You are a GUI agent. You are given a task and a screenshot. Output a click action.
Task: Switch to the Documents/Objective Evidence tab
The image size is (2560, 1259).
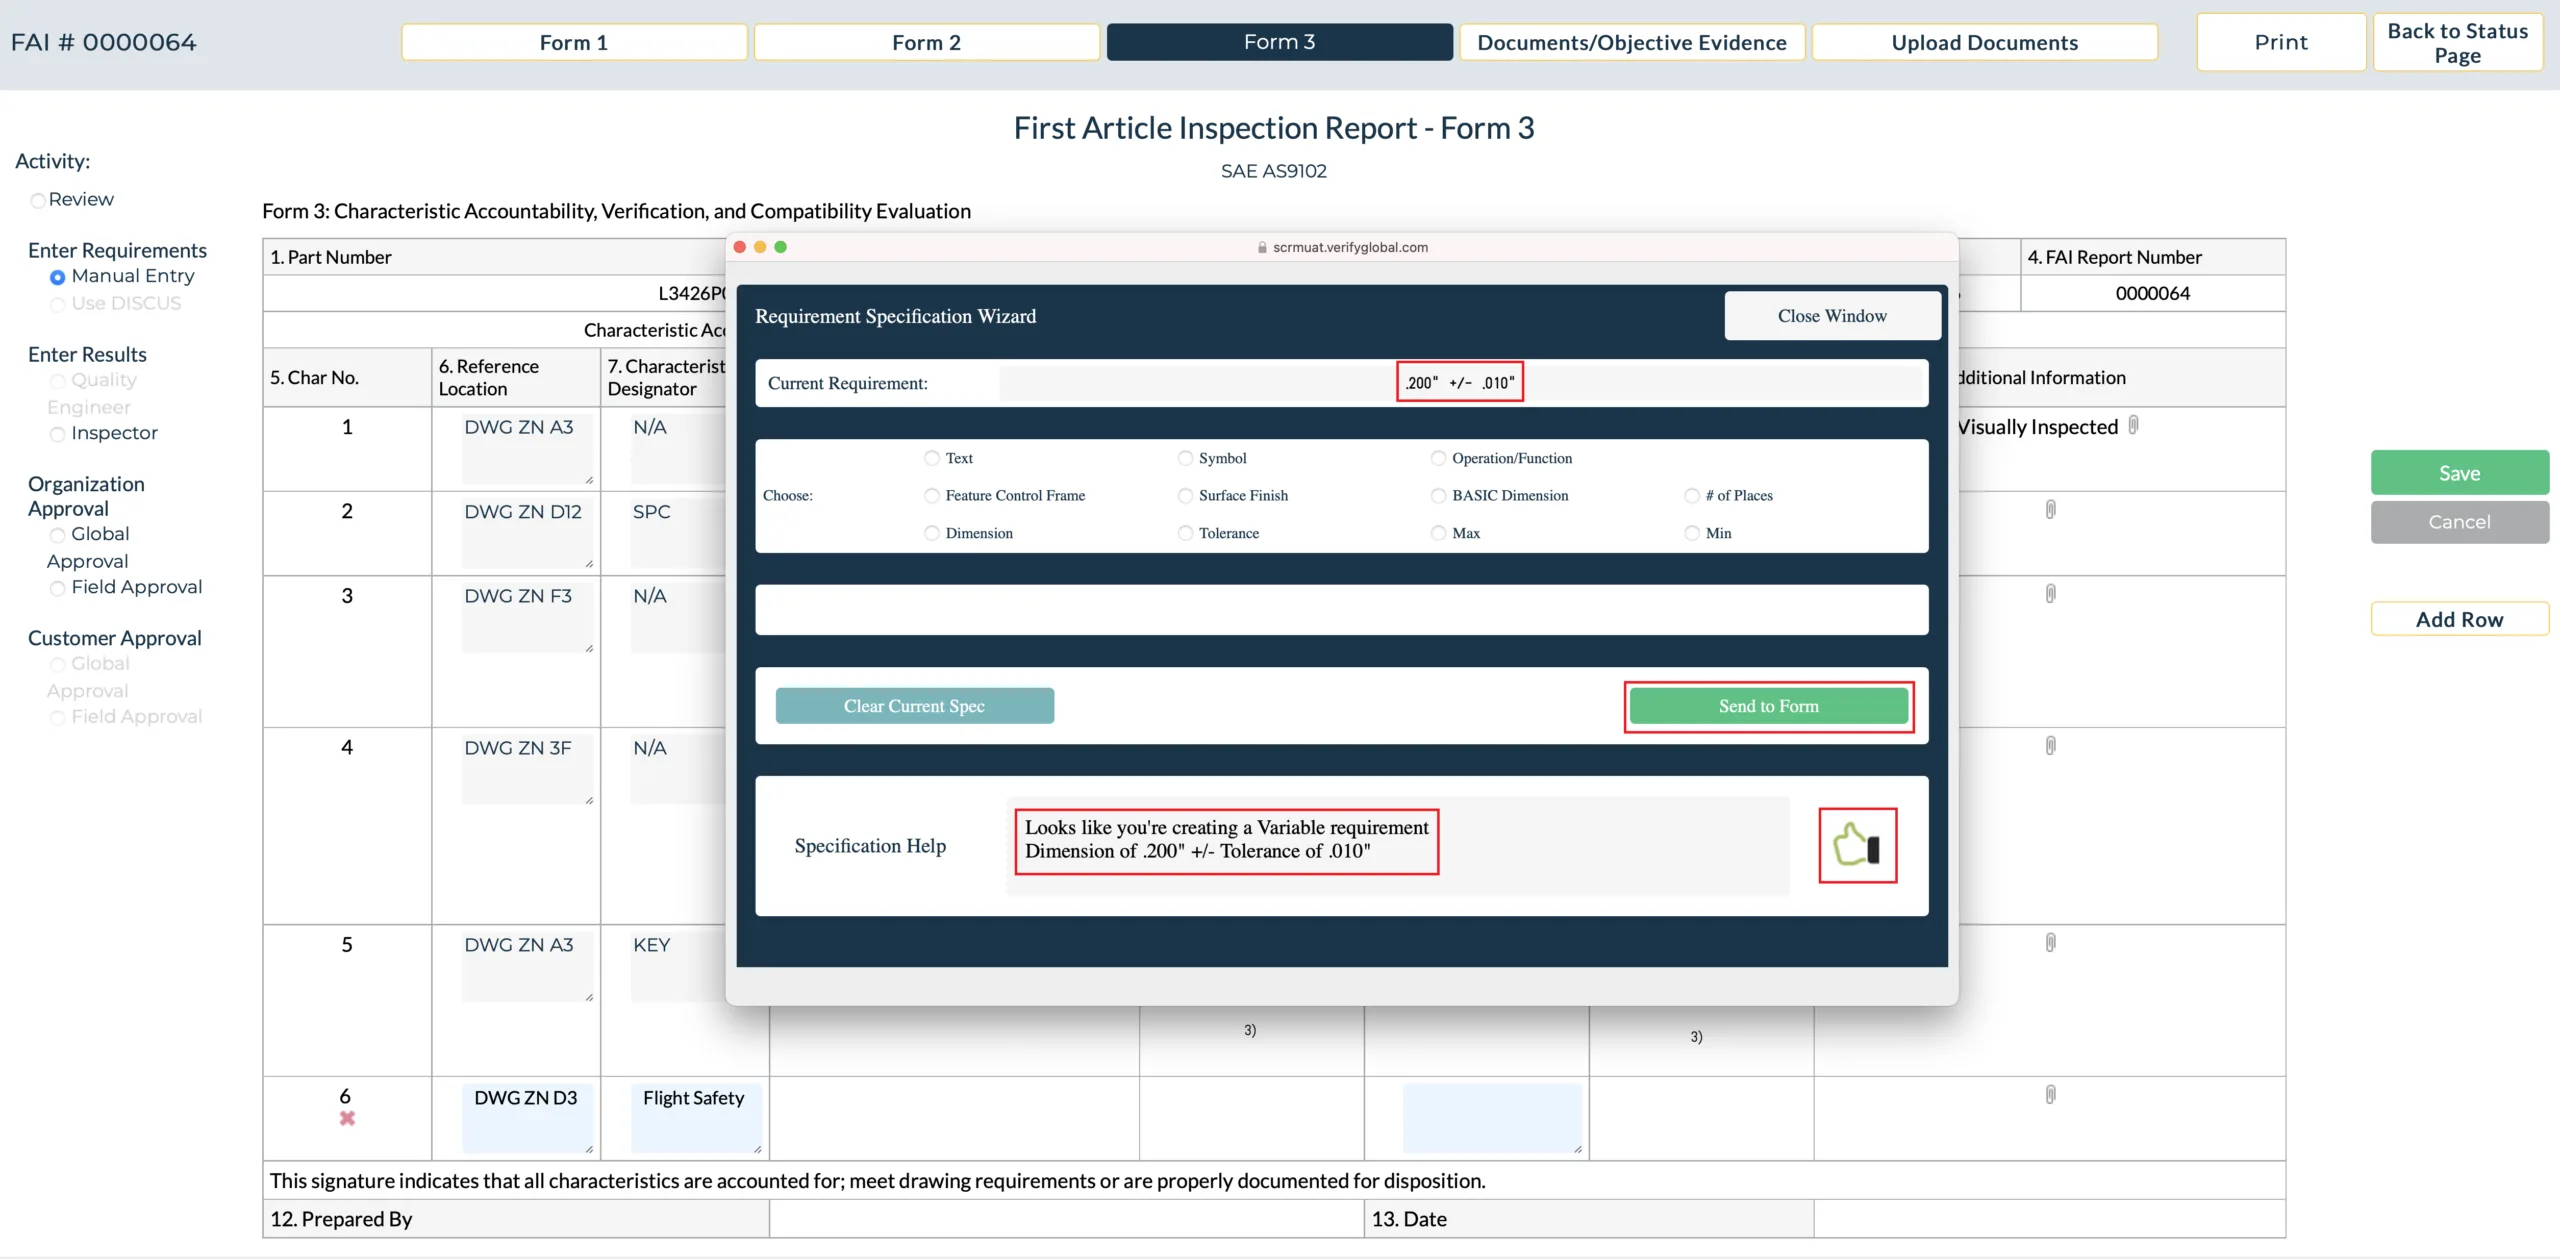1631,39
